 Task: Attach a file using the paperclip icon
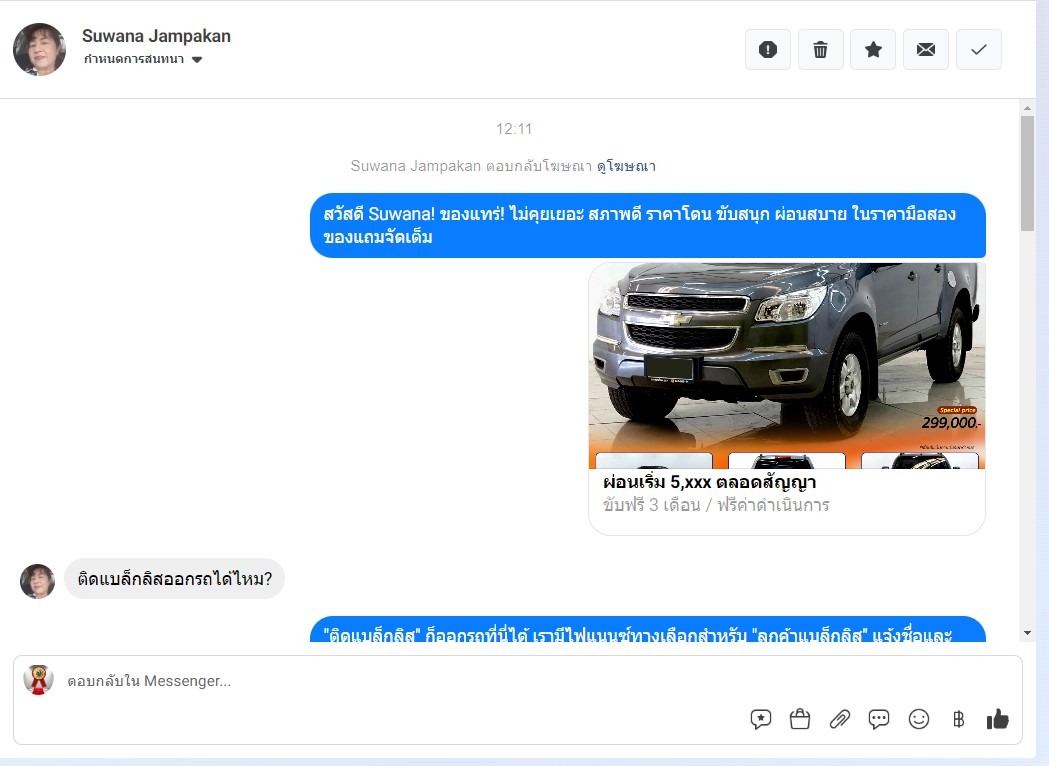[x=840, y=719]
